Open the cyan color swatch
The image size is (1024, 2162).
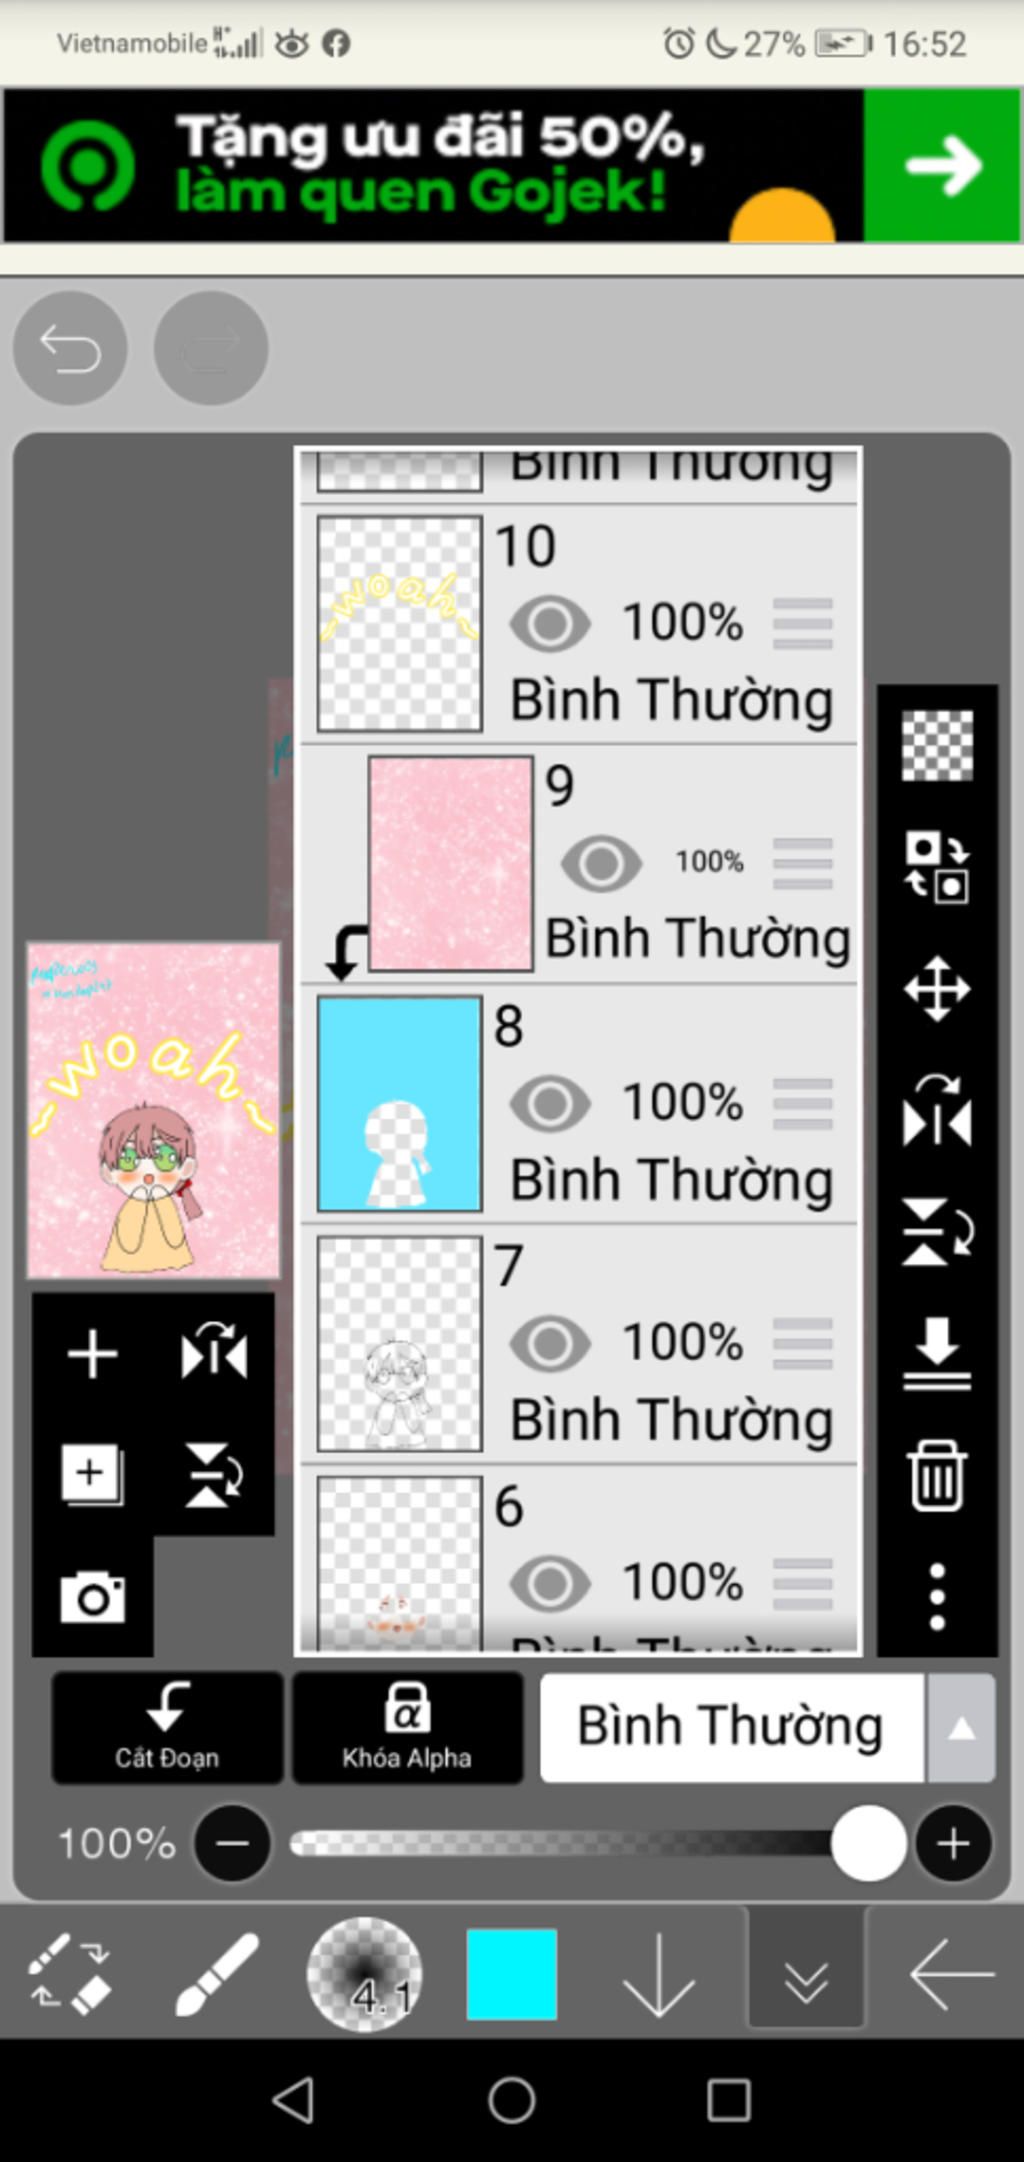tap(512, 1974)
